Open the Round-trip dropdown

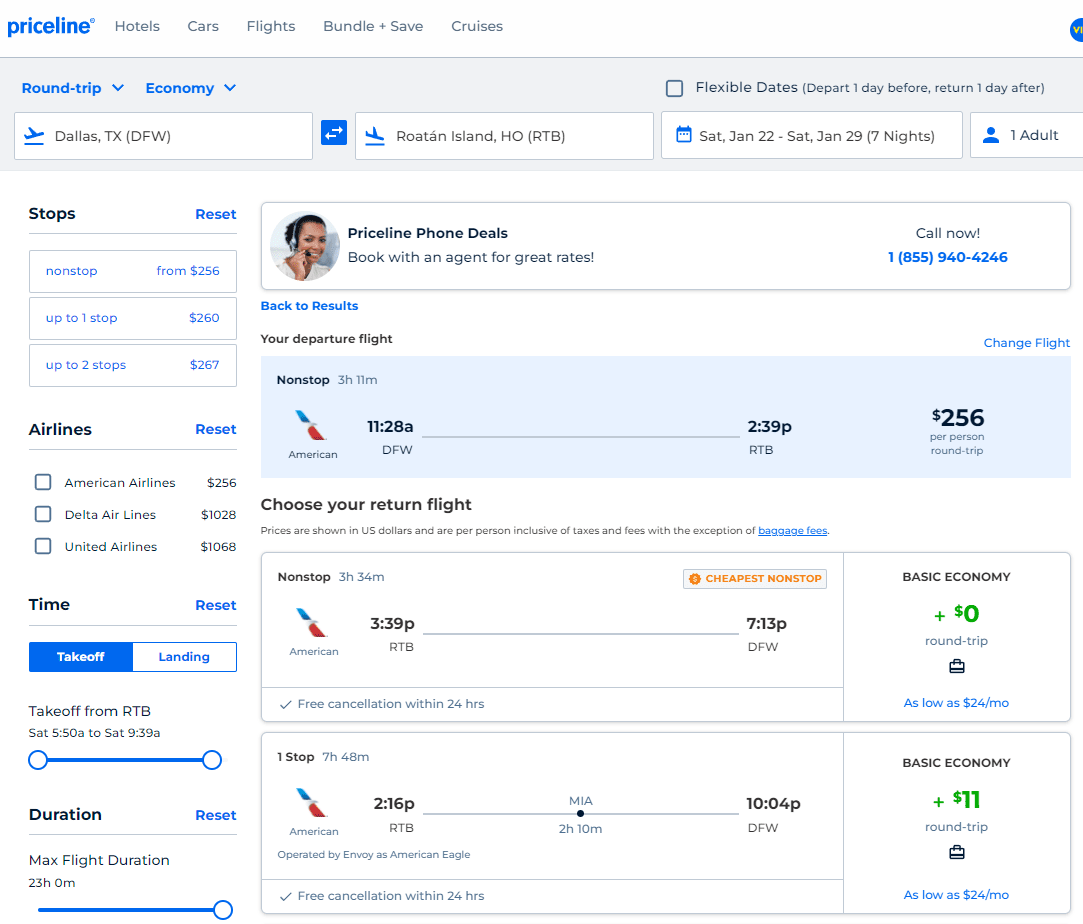coord(73,88)
